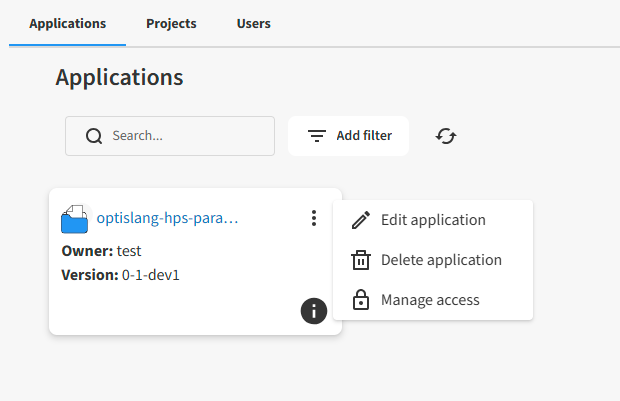Focus the Search input field
This screenshot has height=401, width=620.
pyautogui.click(x=185, y=136)
